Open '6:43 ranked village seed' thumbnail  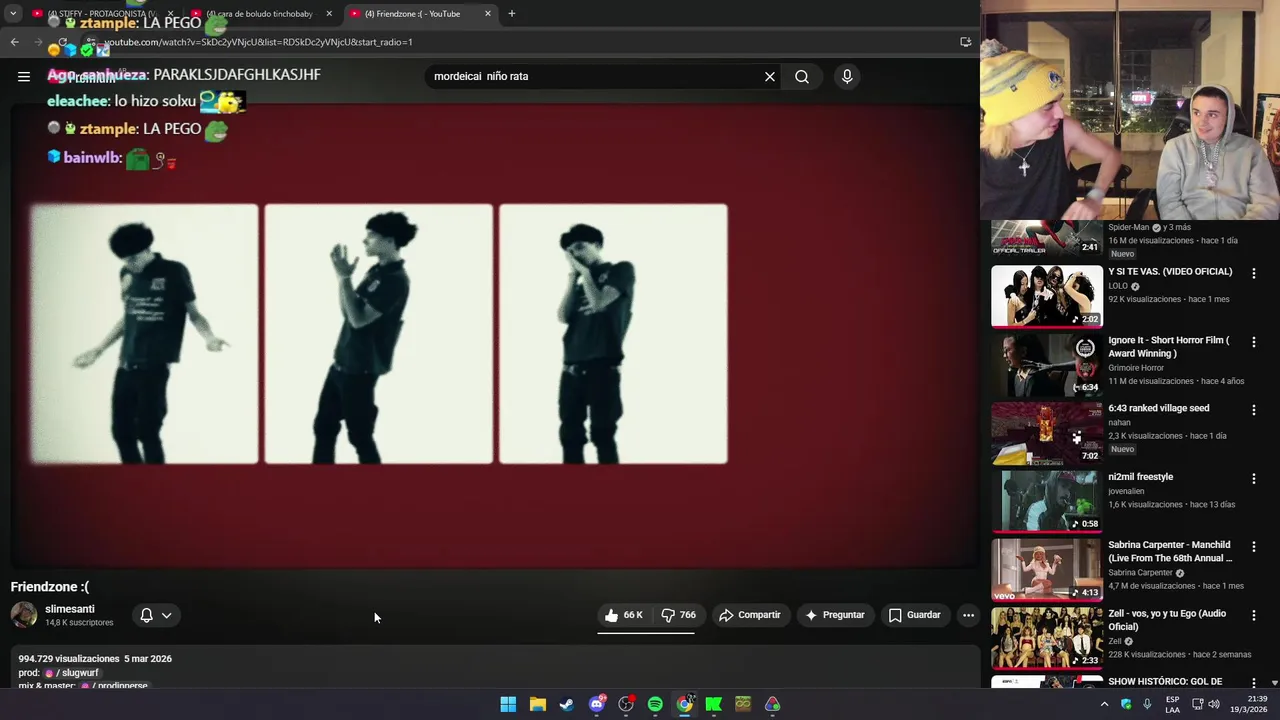tap(1047, 433)
